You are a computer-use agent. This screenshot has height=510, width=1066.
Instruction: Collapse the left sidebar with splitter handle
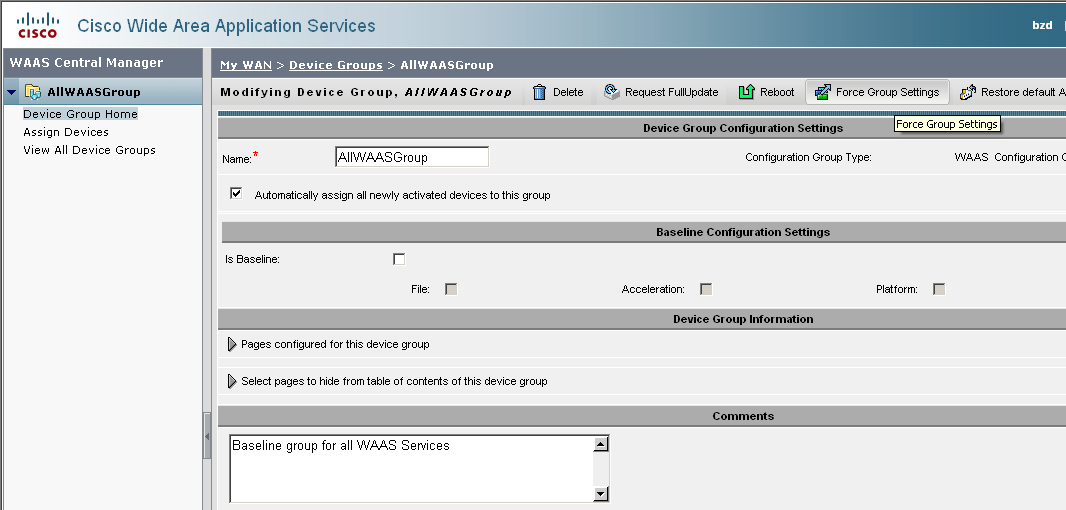coord(207,436)
